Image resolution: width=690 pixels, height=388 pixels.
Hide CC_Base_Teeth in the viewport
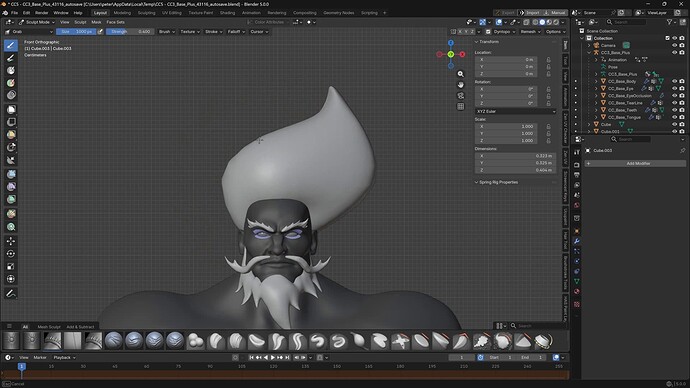click(674, 110)
